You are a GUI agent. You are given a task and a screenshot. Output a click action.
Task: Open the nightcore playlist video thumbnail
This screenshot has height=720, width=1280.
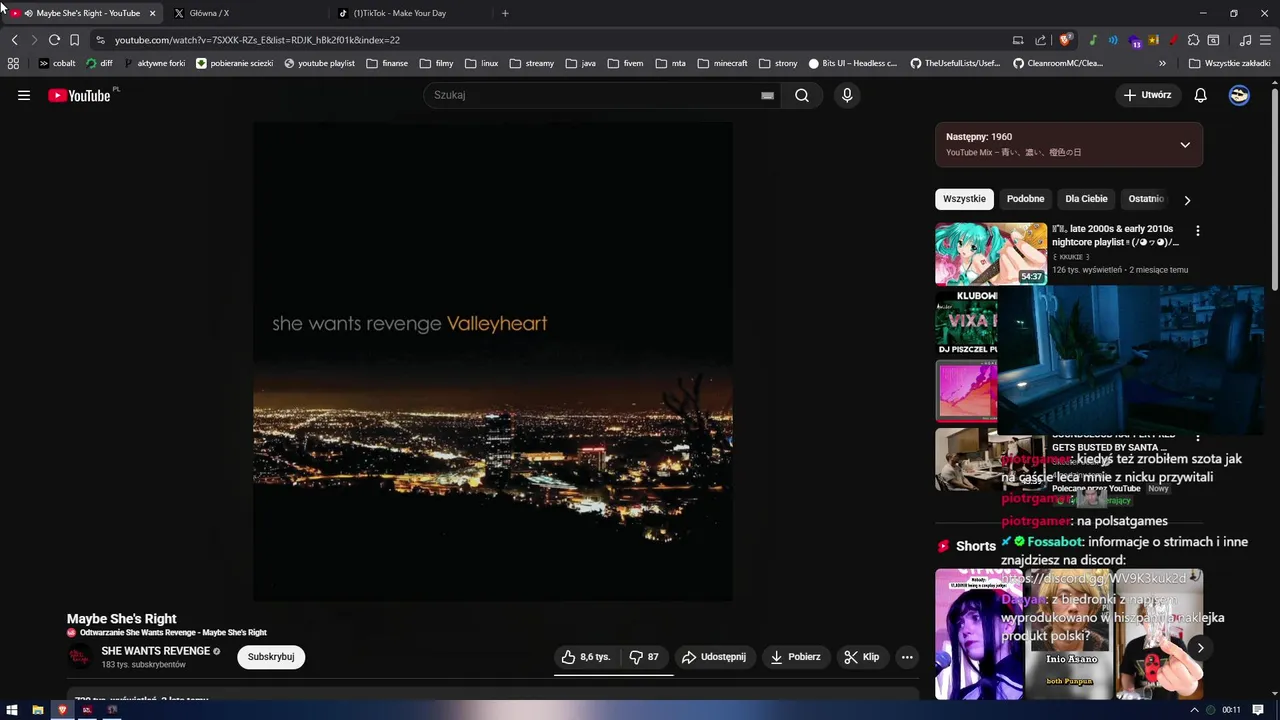point(991,254)
